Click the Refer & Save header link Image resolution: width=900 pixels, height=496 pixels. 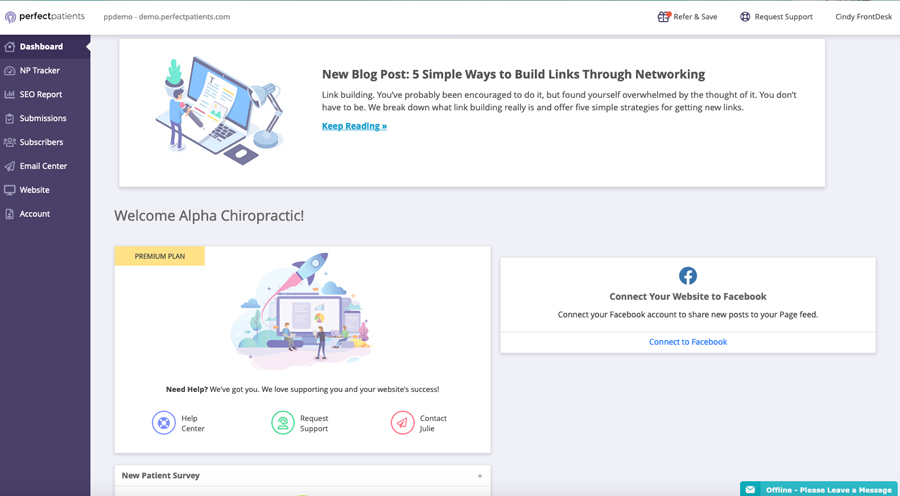[x=695, y=17]
